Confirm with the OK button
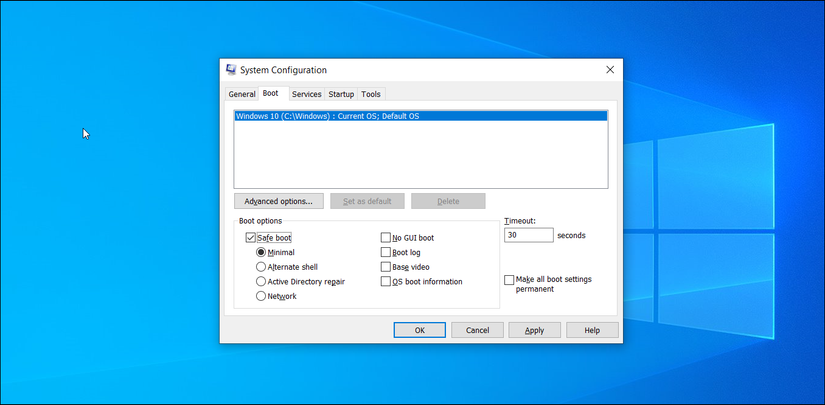Image resolution: width=825 pixels, height=405 pixels. point(419,330)
